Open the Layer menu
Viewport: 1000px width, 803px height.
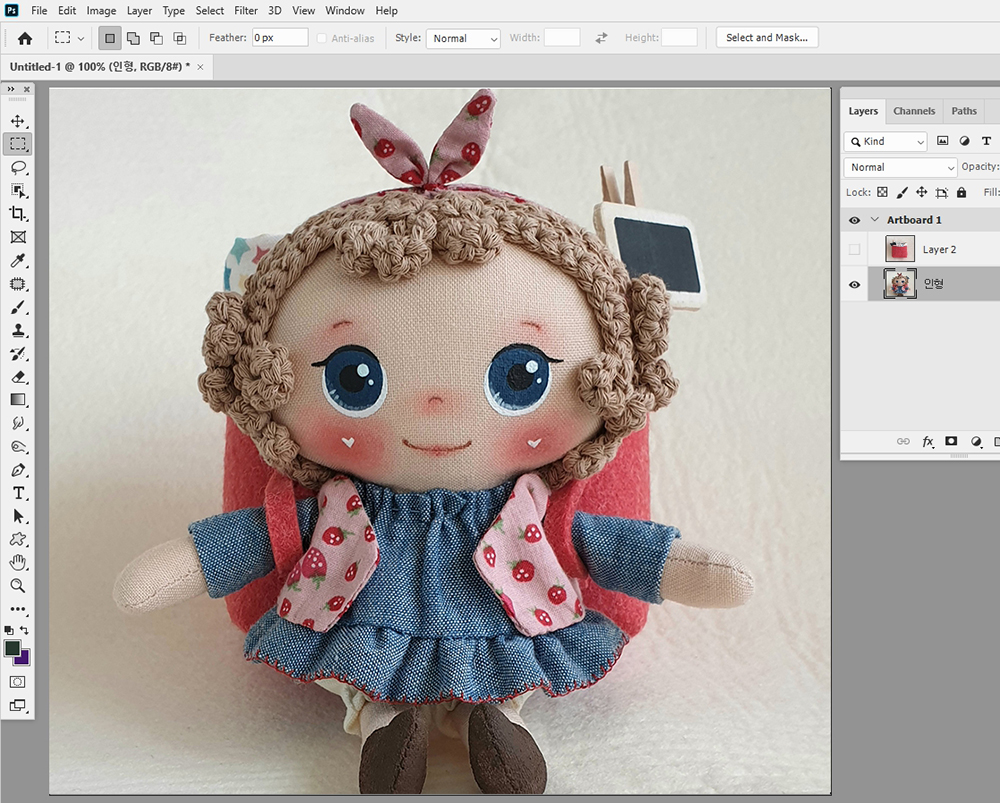[139, 11]
